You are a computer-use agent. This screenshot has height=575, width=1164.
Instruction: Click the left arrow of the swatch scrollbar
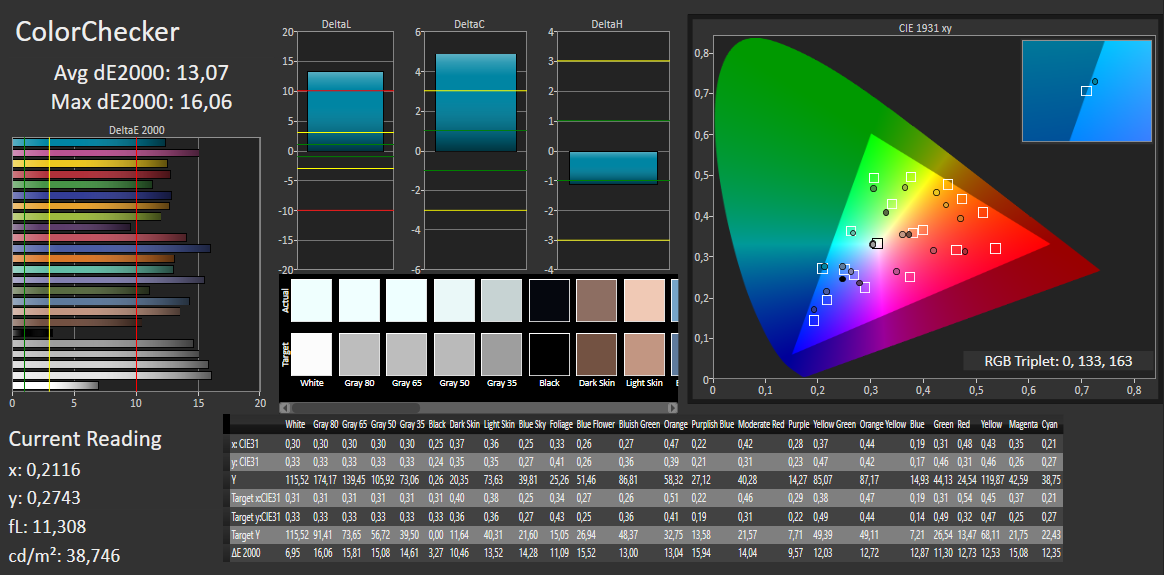(x=285, y=407)
